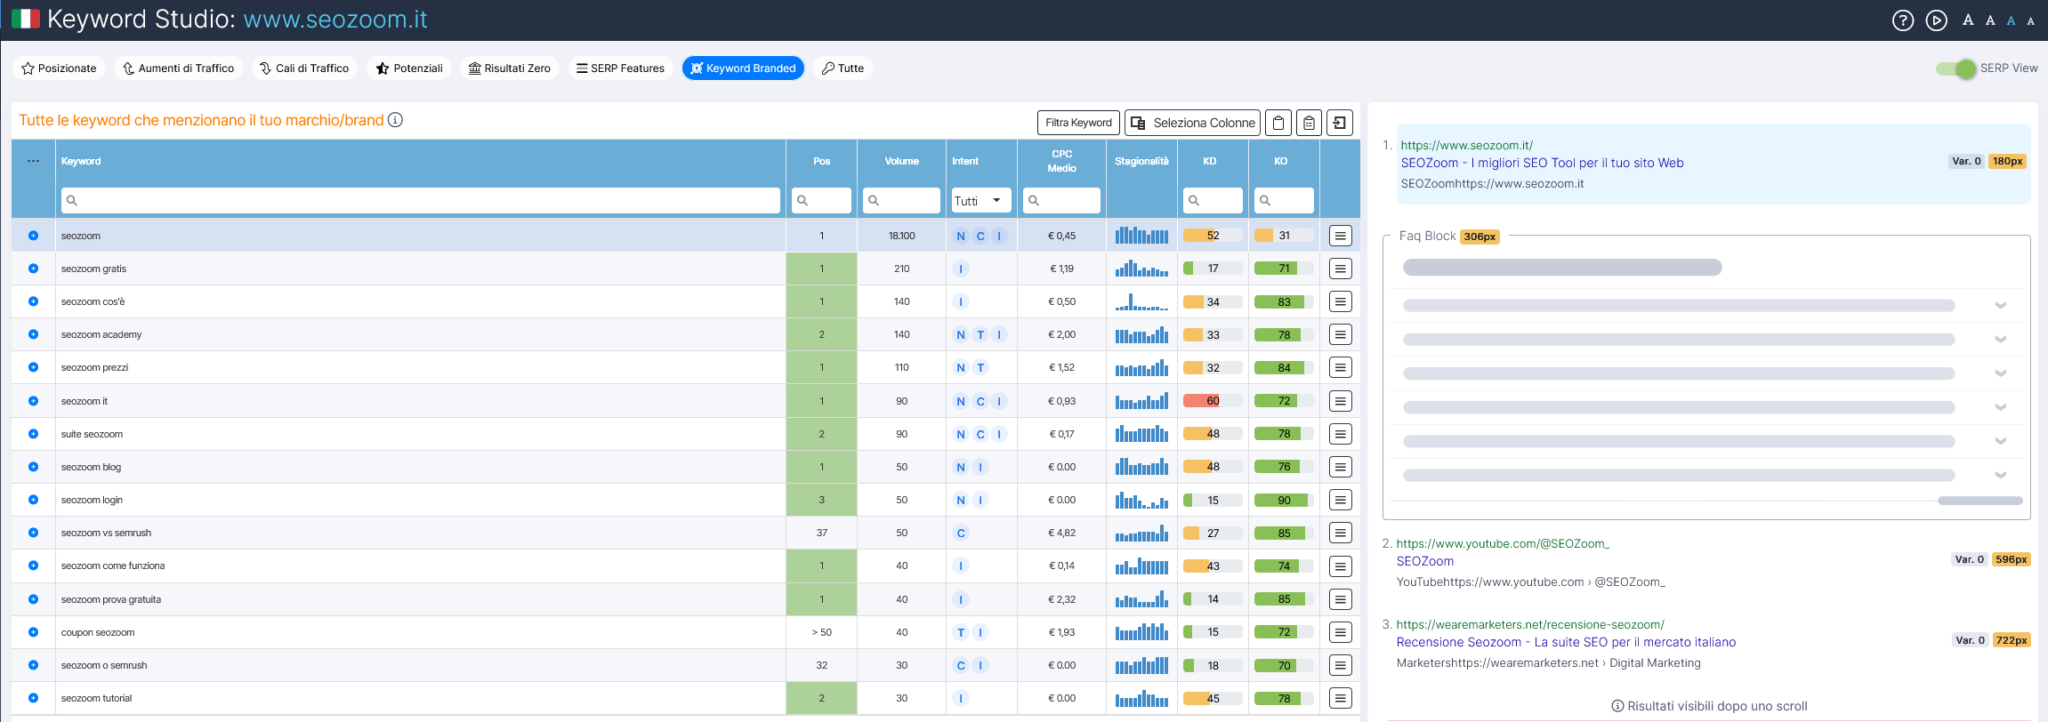
Task: Open row menu icon for seozoom gratis
Action: (x=1340, y=269)
